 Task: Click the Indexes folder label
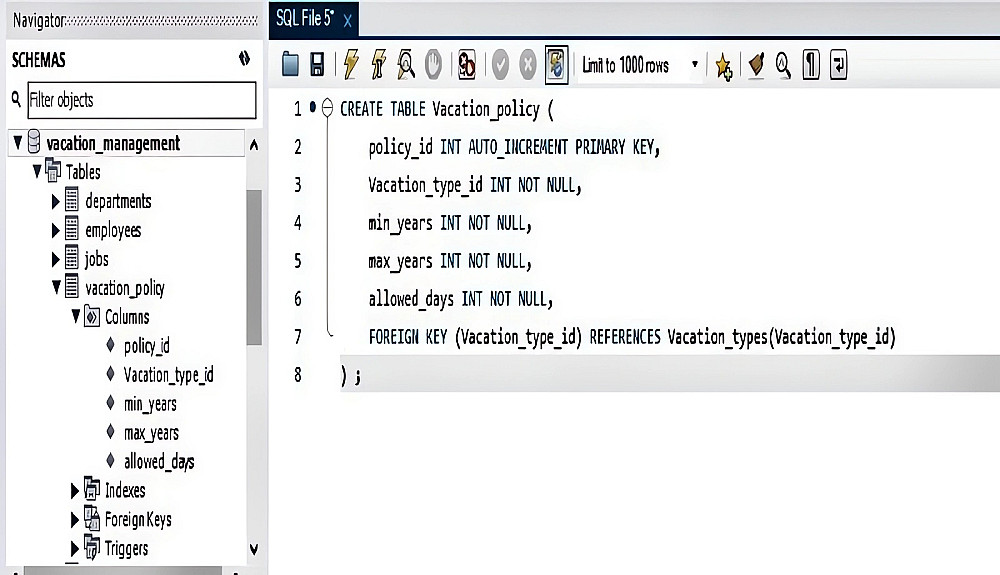coord(125,490)
